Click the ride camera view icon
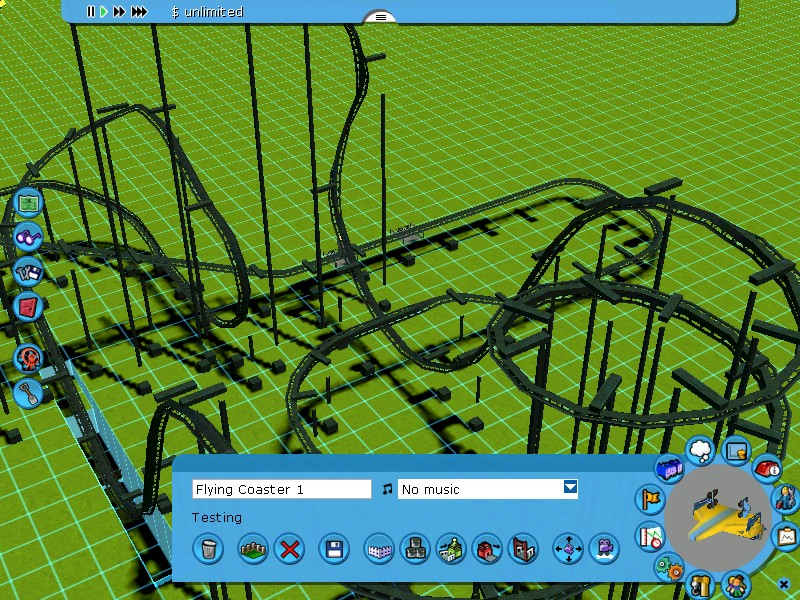Screen dimensions: 800x600 [604, 548]
